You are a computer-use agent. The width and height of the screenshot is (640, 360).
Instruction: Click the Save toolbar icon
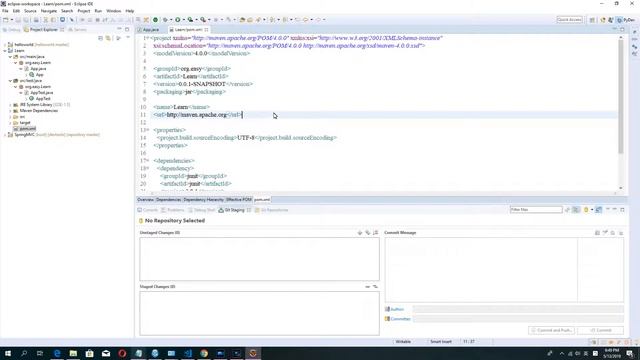(18, 20)
